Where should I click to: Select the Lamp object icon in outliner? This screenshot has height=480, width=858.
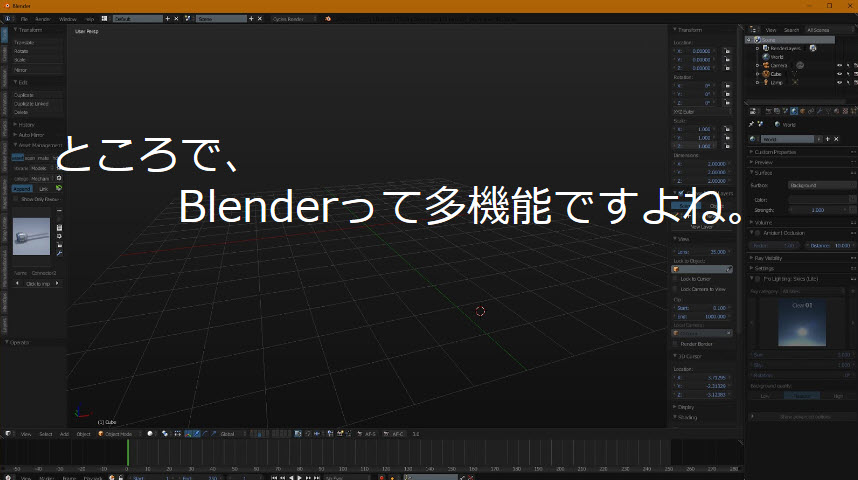tap(766, 83)
